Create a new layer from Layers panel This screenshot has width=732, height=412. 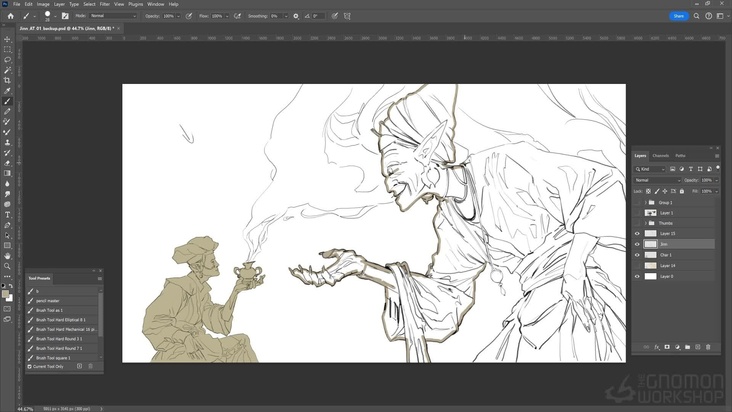point(698,347)
